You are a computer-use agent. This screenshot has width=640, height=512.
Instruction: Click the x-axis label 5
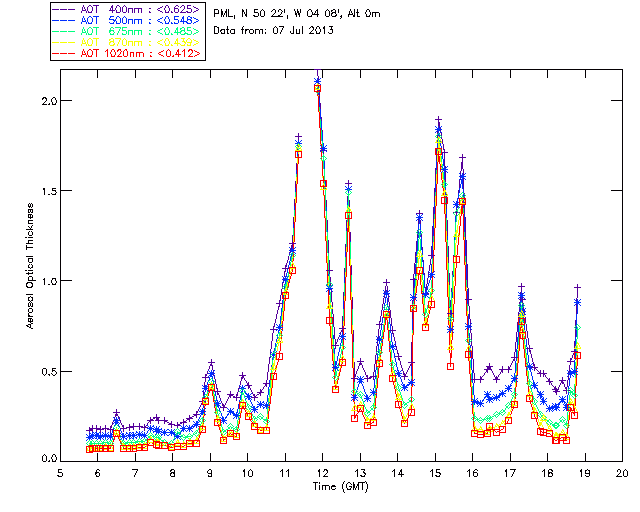click(x=60, y=473)
